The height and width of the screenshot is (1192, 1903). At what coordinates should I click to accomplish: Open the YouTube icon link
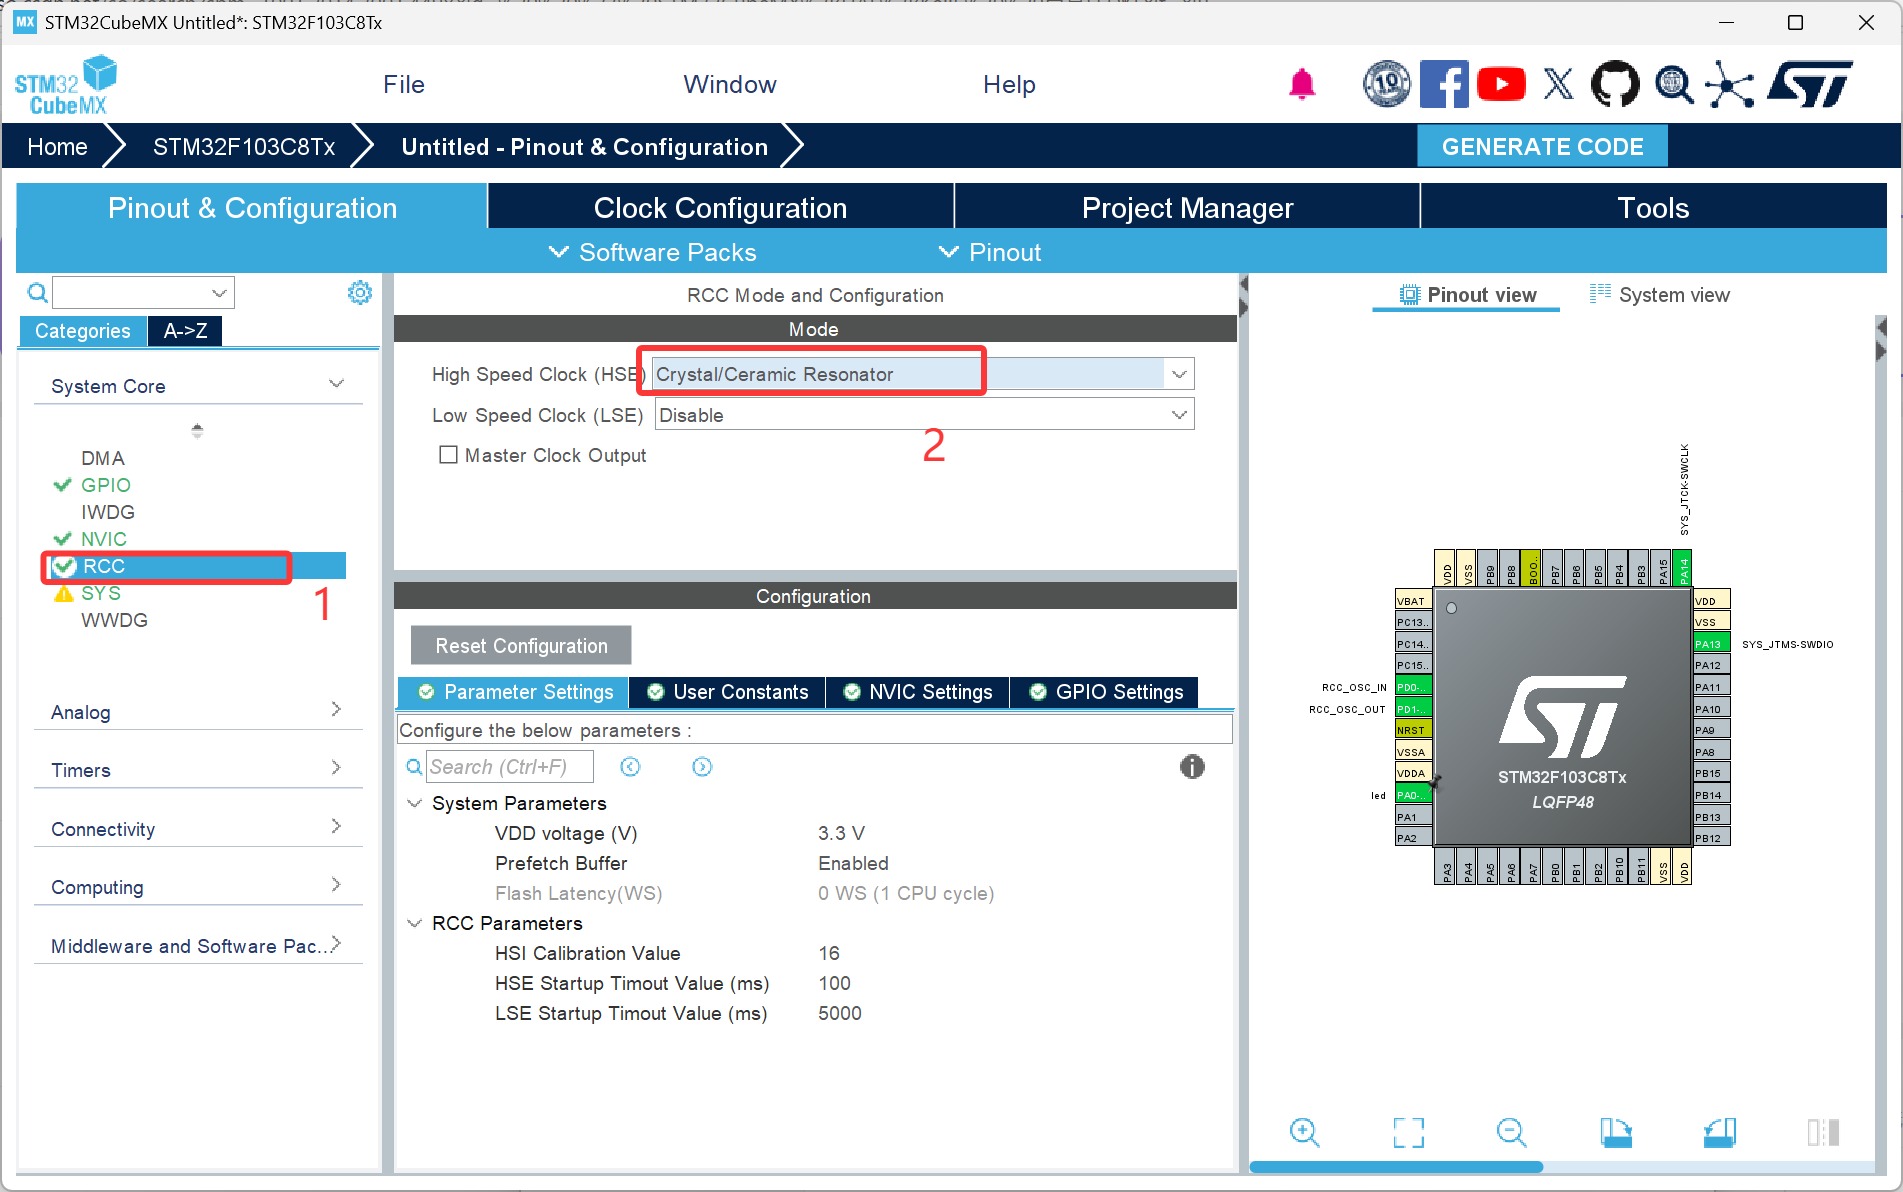tap(1501, 84)
